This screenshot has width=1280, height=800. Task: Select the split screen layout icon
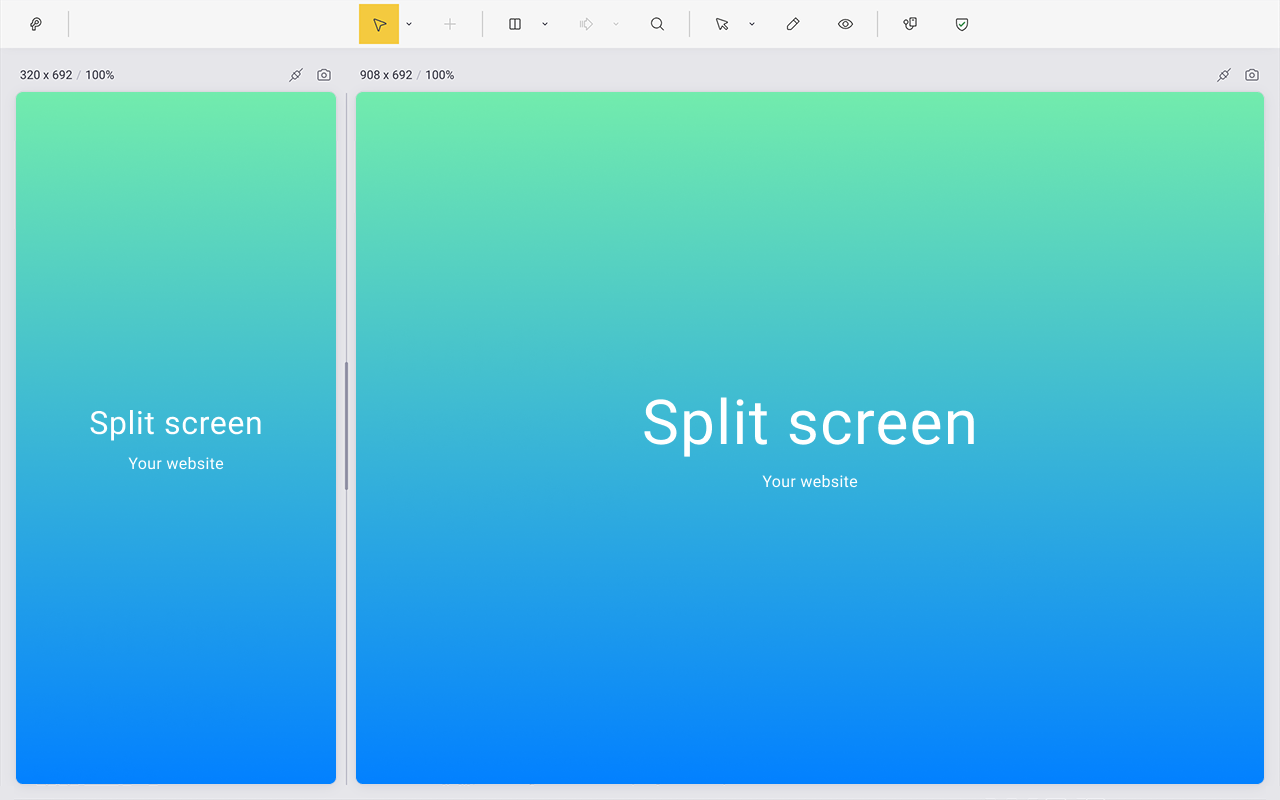515,24
